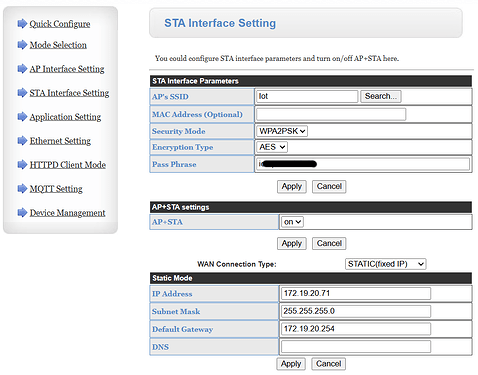Viewport: 478px width, 375px height.
Task: Click the IP Address label
Action: coord(172,294)
